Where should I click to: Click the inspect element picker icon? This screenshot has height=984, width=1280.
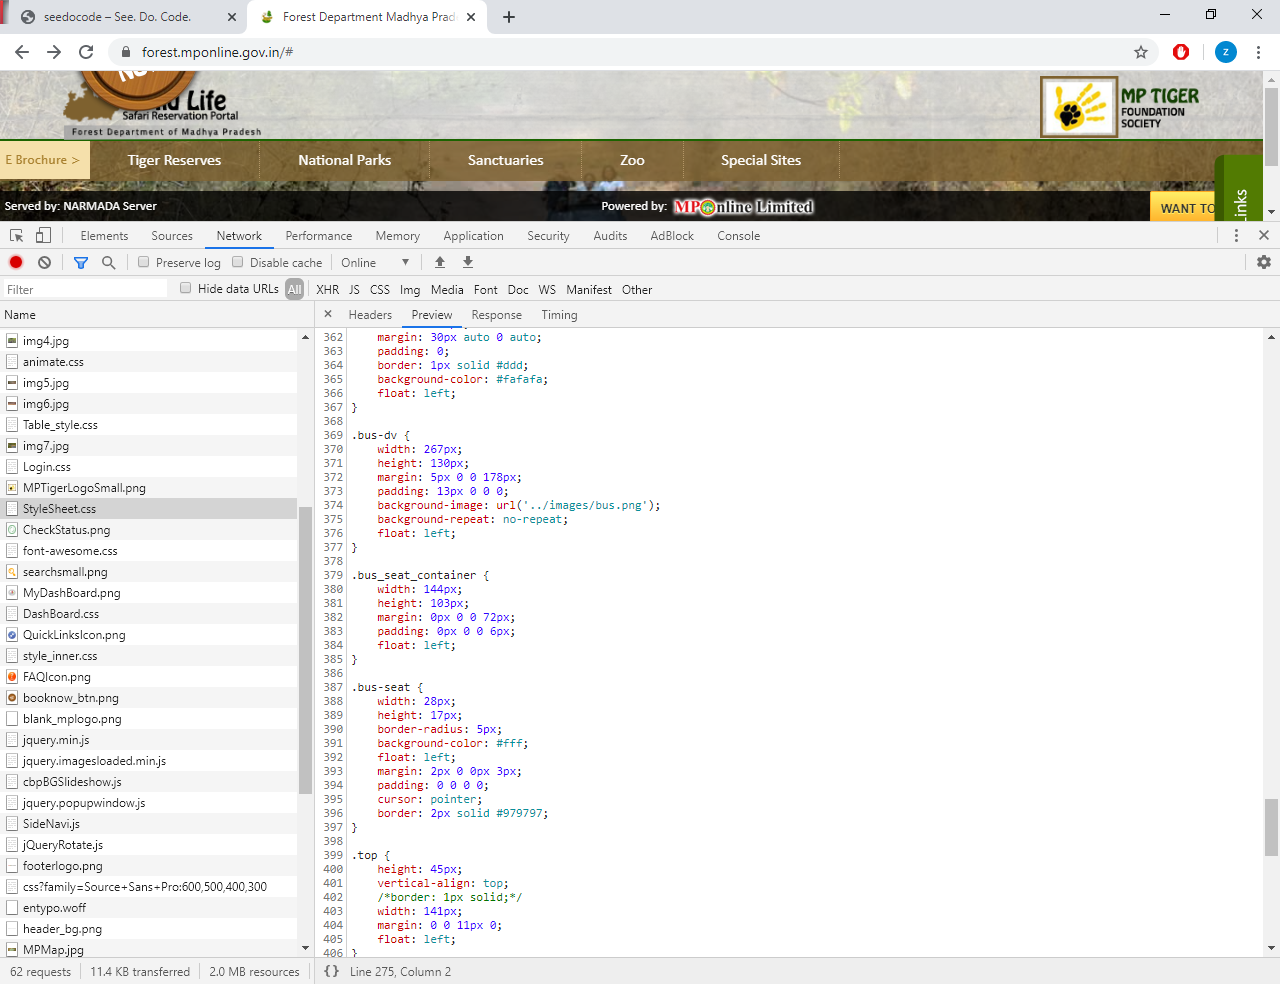tap(17, 235)
